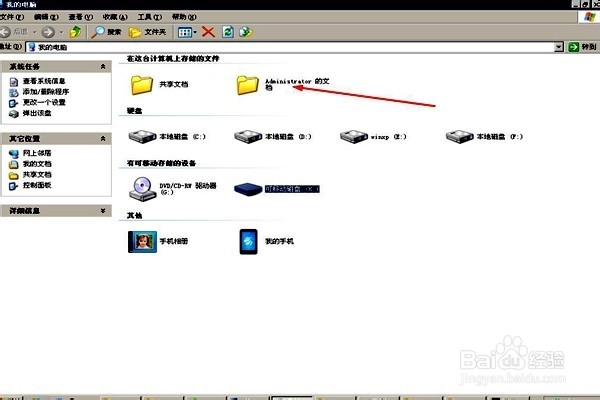The height and width of the screenshot is (400, 600).
Task: Click the 弹出该盘 drive icon in sidebar
Action: (x=14, y=114)
